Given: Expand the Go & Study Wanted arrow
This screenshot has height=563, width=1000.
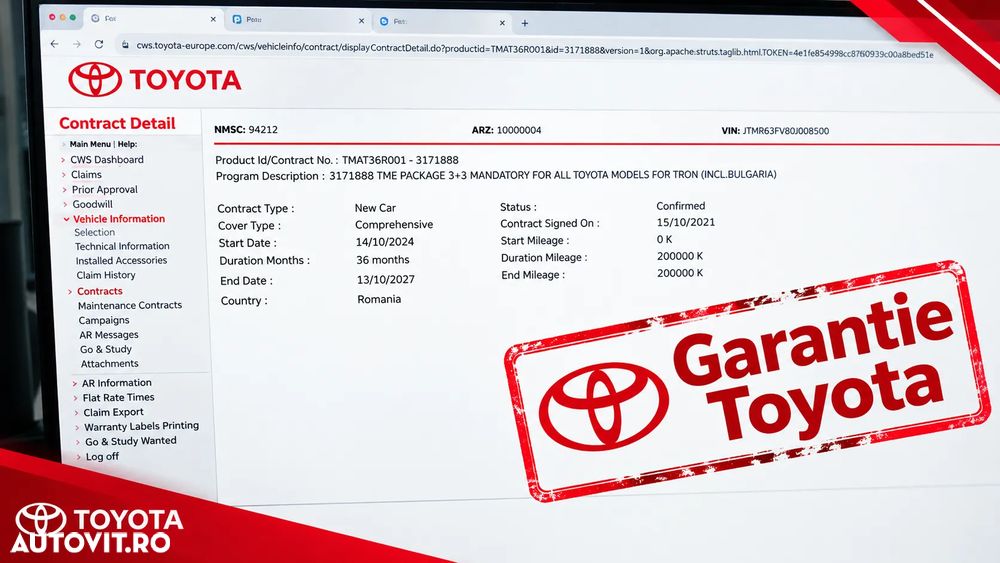Looking at the screenshot, I should click(78, 442).
